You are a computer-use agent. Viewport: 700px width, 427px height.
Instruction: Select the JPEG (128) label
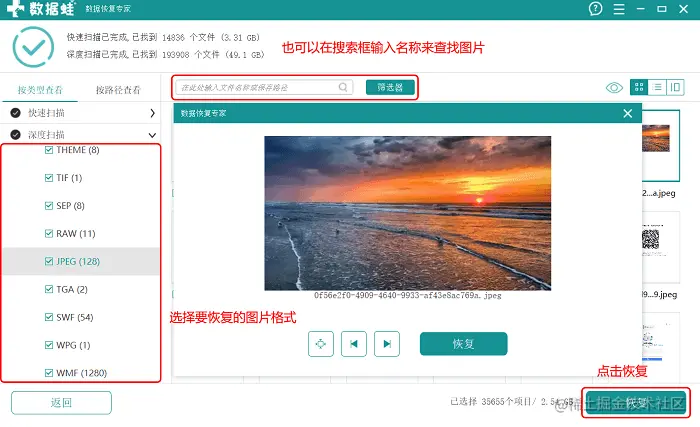pyautogui.click(x=78, y=261)
